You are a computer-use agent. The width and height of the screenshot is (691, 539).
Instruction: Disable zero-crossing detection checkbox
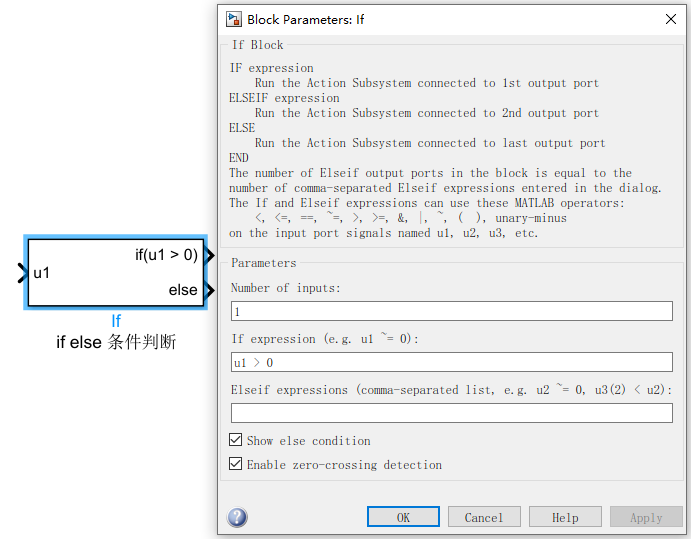click(x=236, y=464)
